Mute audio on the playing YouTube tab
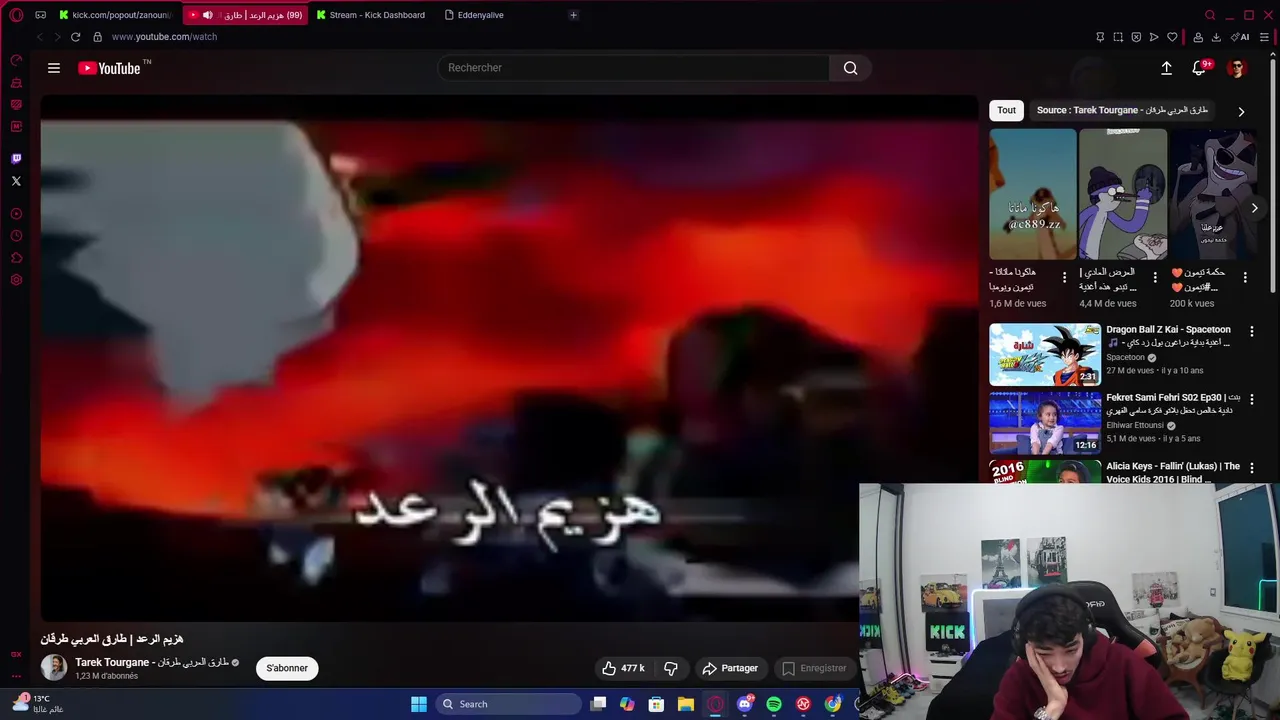Screen dimensions: 1280x720 point(208,15)
